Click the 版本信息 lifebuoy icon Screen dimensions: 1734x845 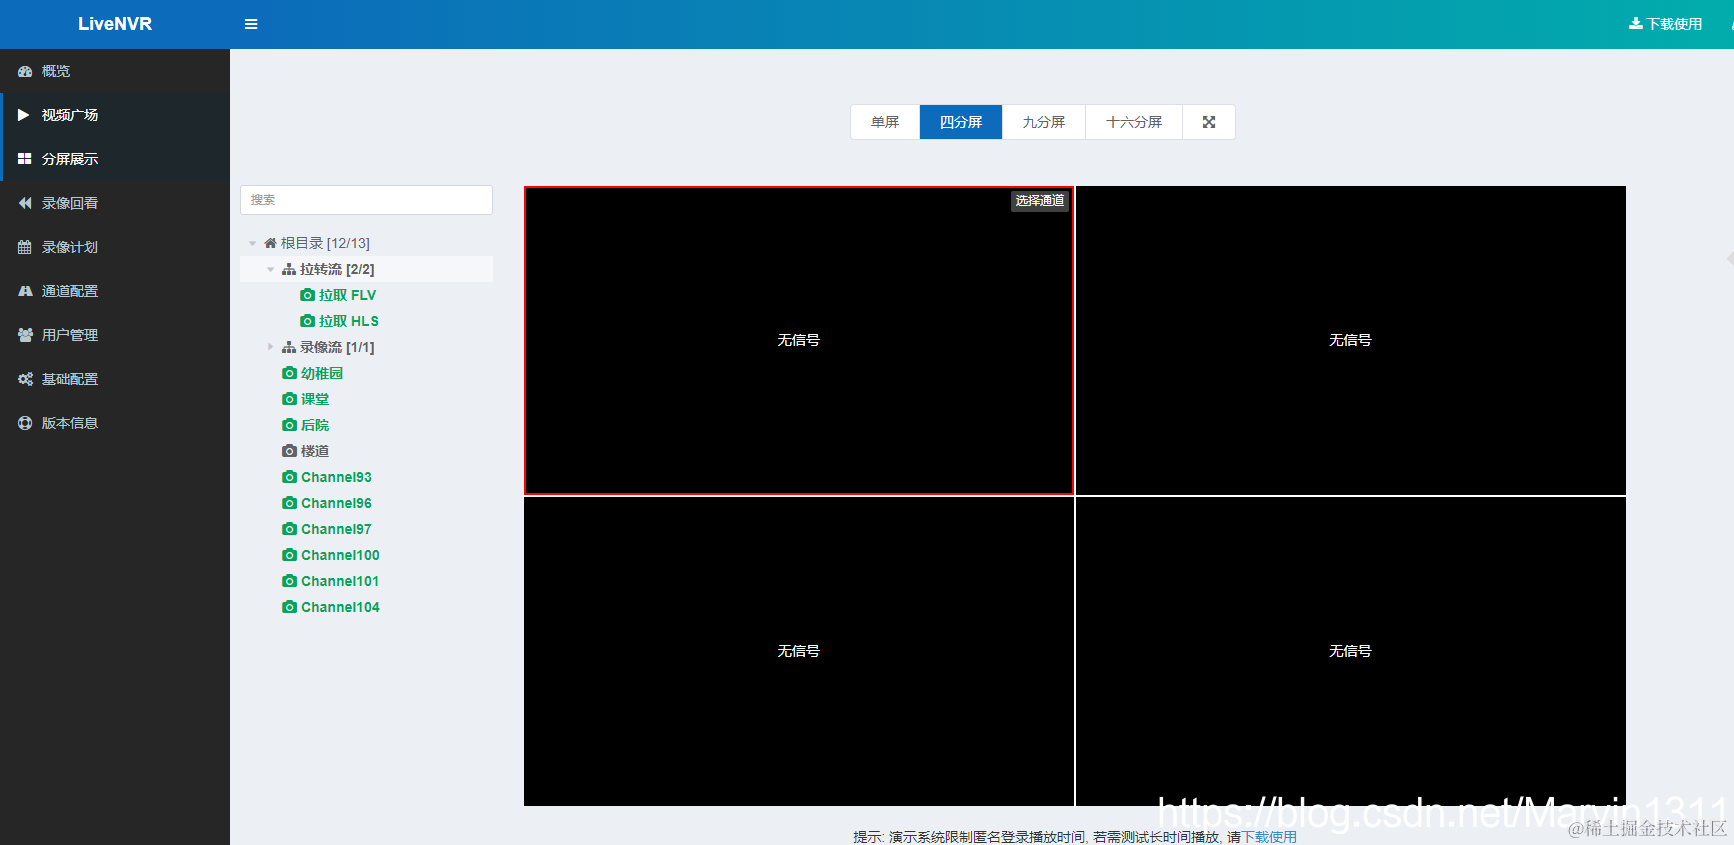(25, 423)
